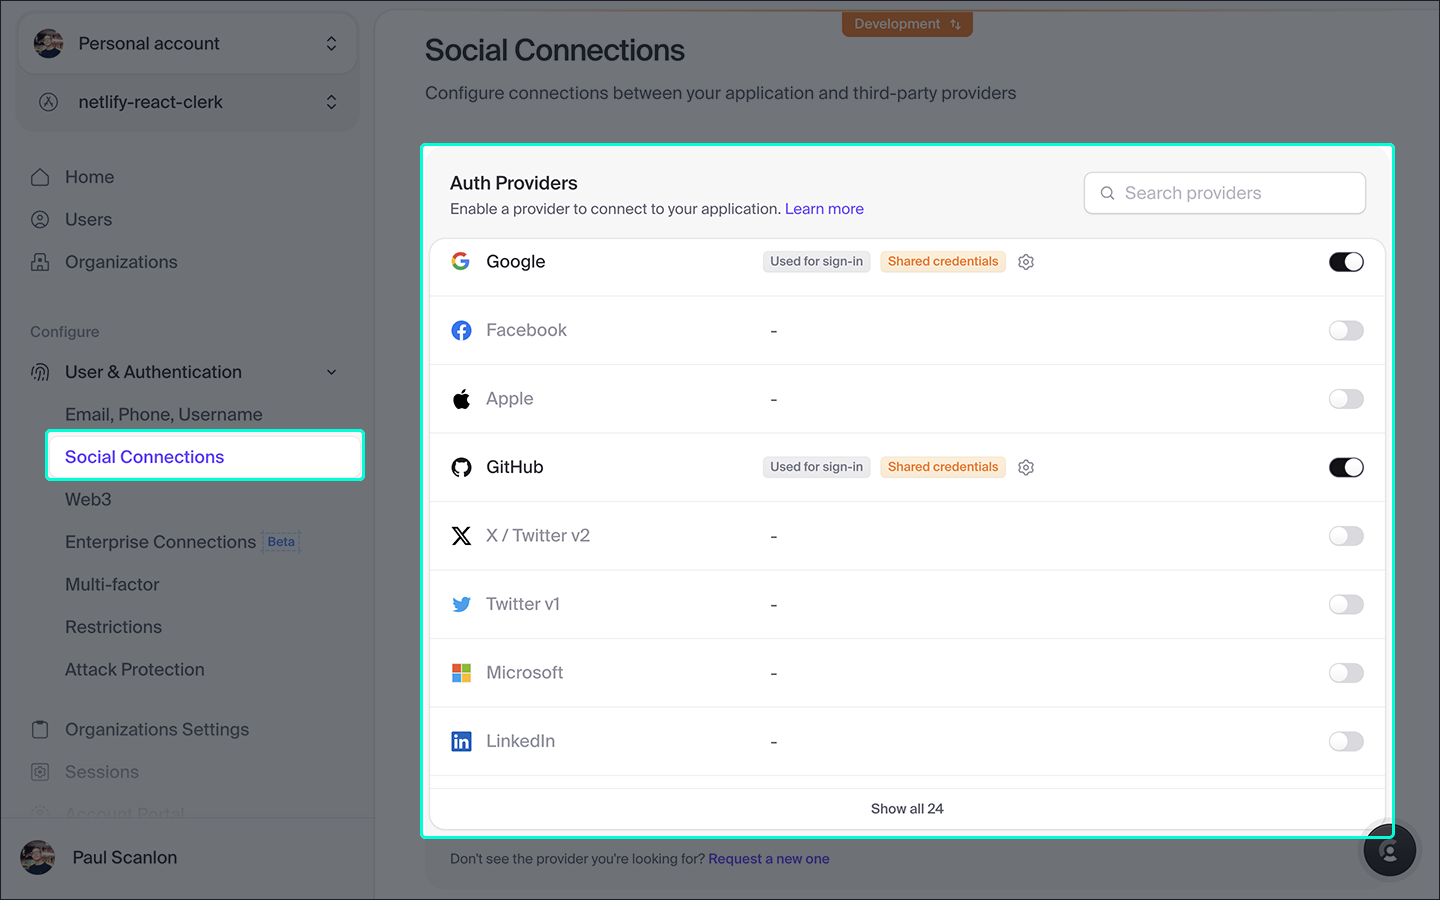Image resolution: width=1440 pixels, height=900 pixels.
Task: Click the Twitter v1 bird icon
Action: tap(461, 604)
